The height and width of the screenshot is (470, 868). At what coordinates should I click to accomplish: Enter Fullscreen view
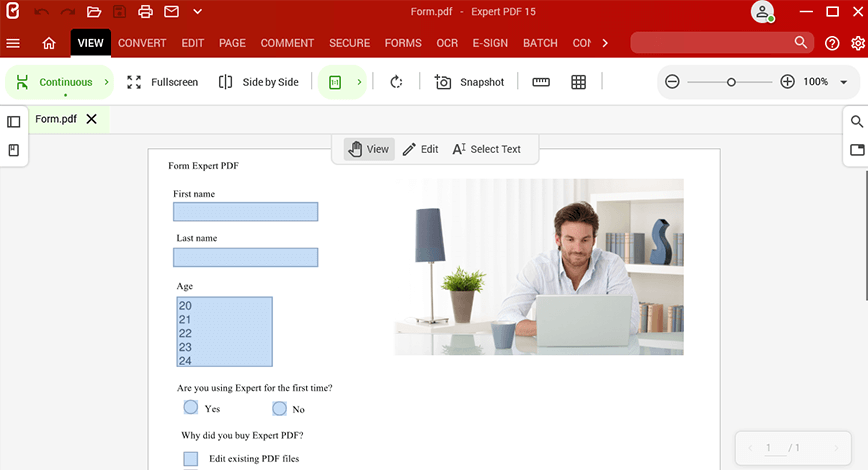pos(162,82)
